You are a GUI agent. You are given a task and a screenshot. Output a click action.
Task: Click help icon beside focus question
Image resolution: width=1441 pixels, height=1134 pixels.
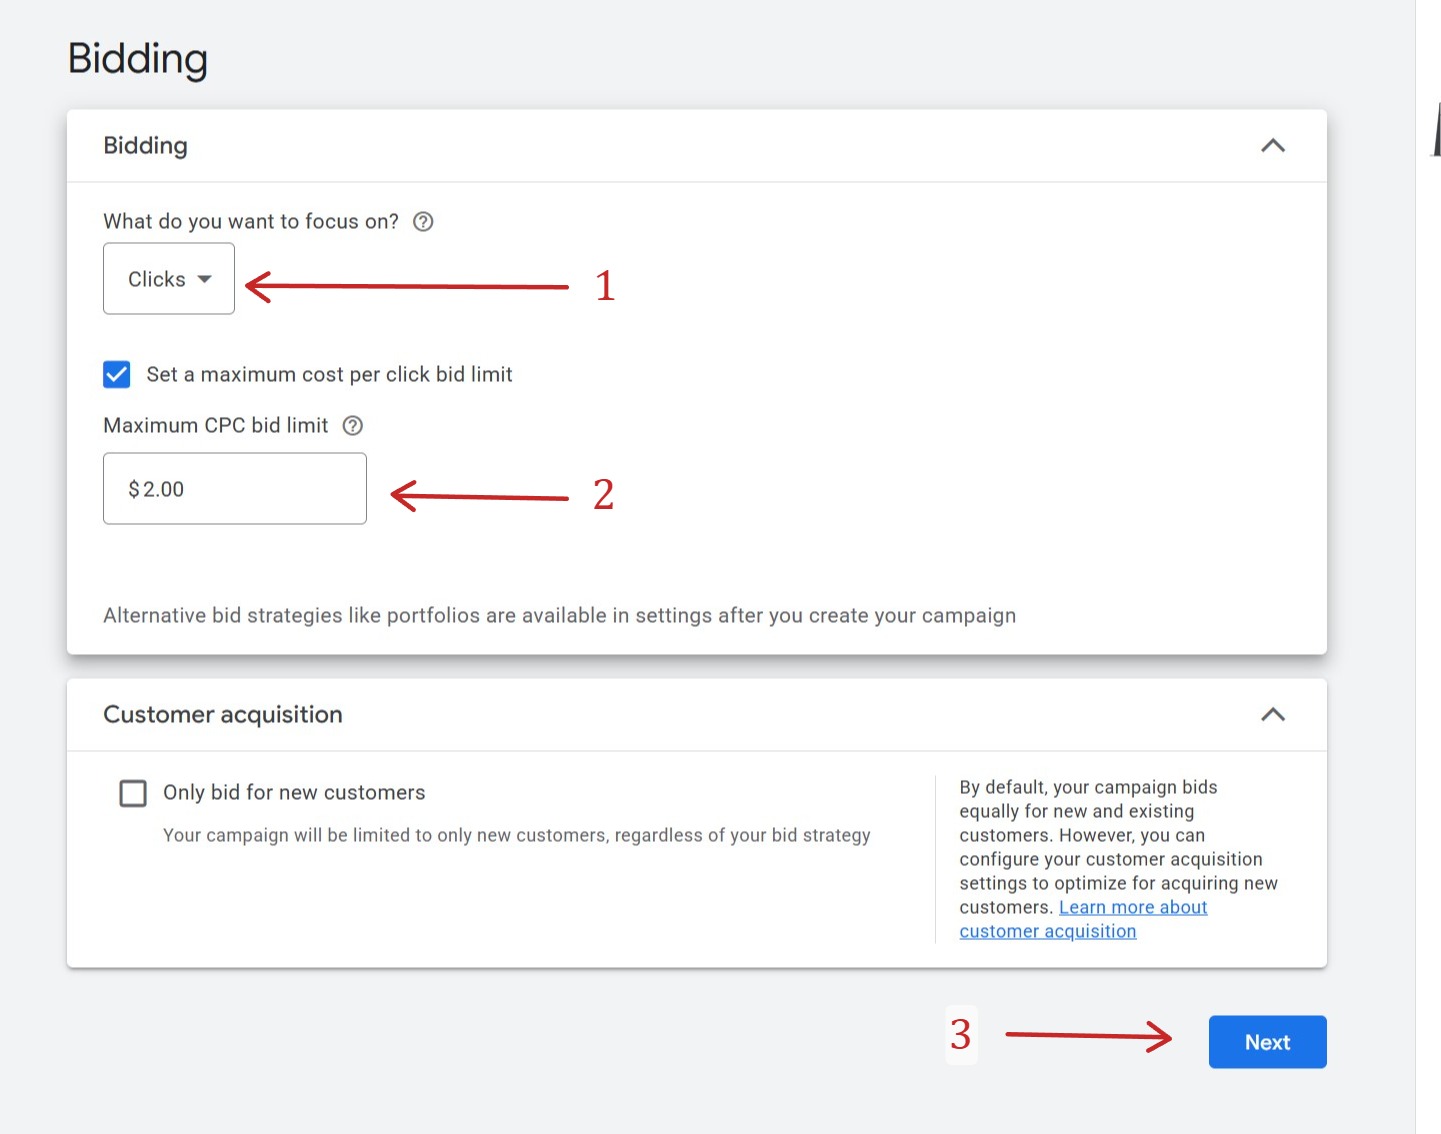[x=423, y=222]
